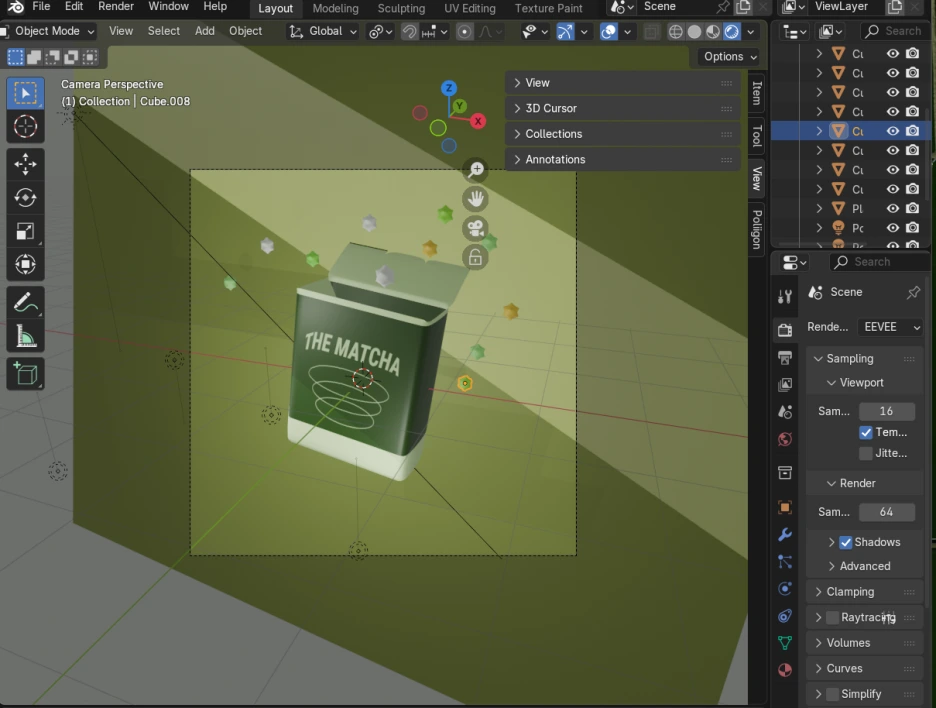
Task: Click the zoom magnifier viewport icon
Action: [x=475, y=171]
